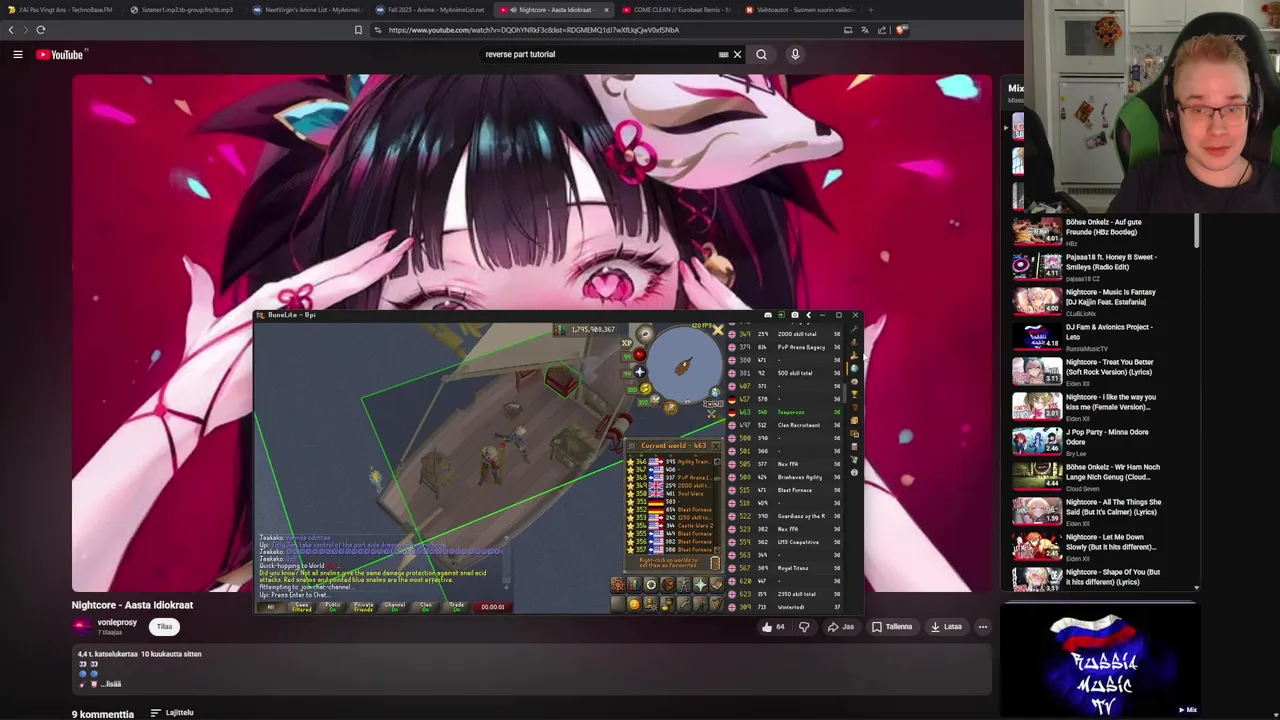Open RuneLite configuration wrench panel
Viewport: 1280px width, 720px height.
[x=854, y=329]
